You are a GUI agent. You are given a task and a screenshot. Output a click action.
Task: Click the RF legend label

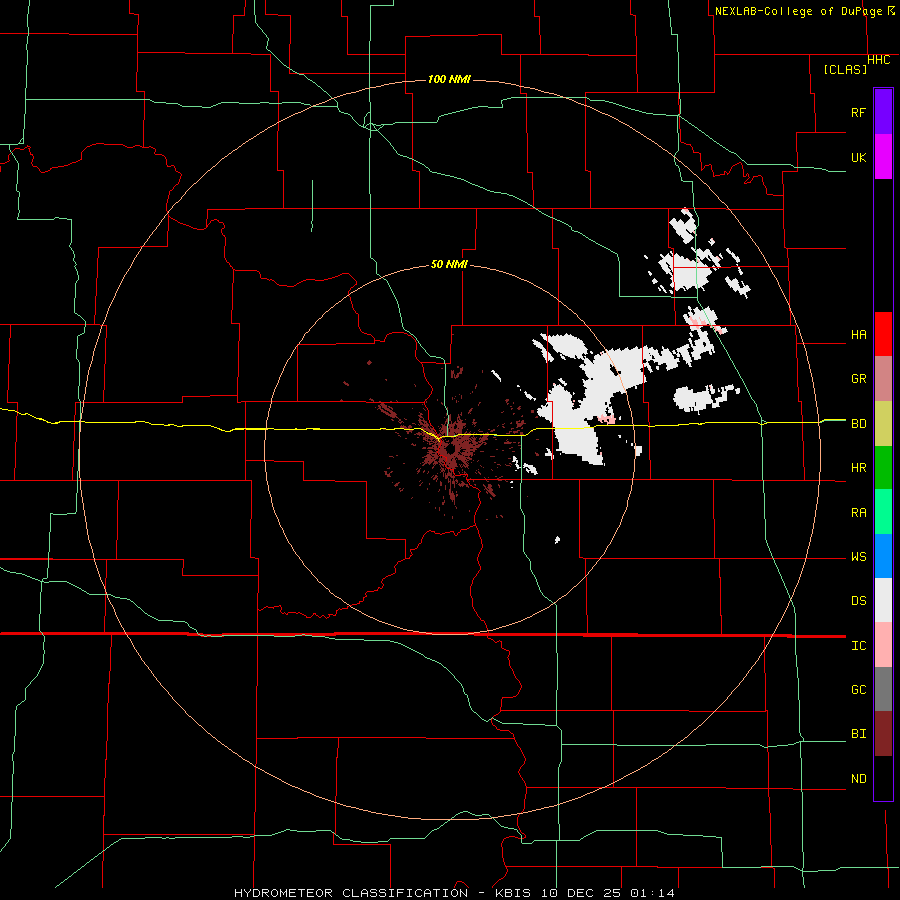[858, 112]
